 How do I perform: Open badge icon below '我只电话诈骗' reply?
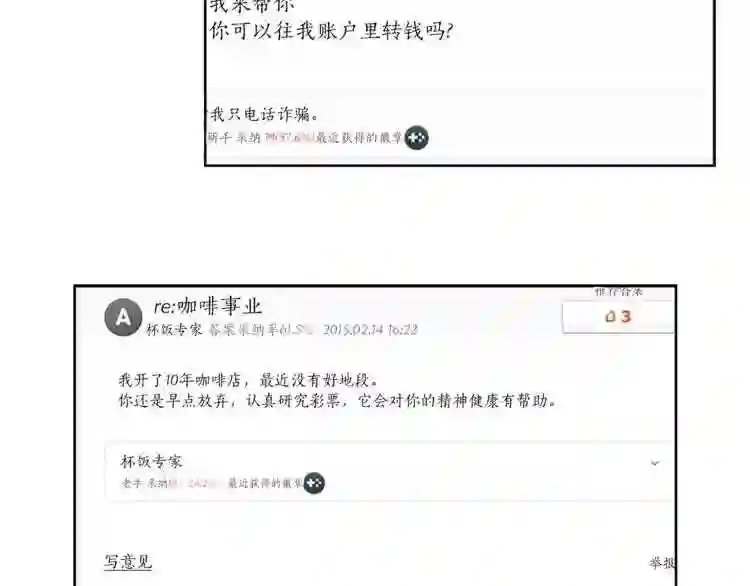click(x=416, y=138)
